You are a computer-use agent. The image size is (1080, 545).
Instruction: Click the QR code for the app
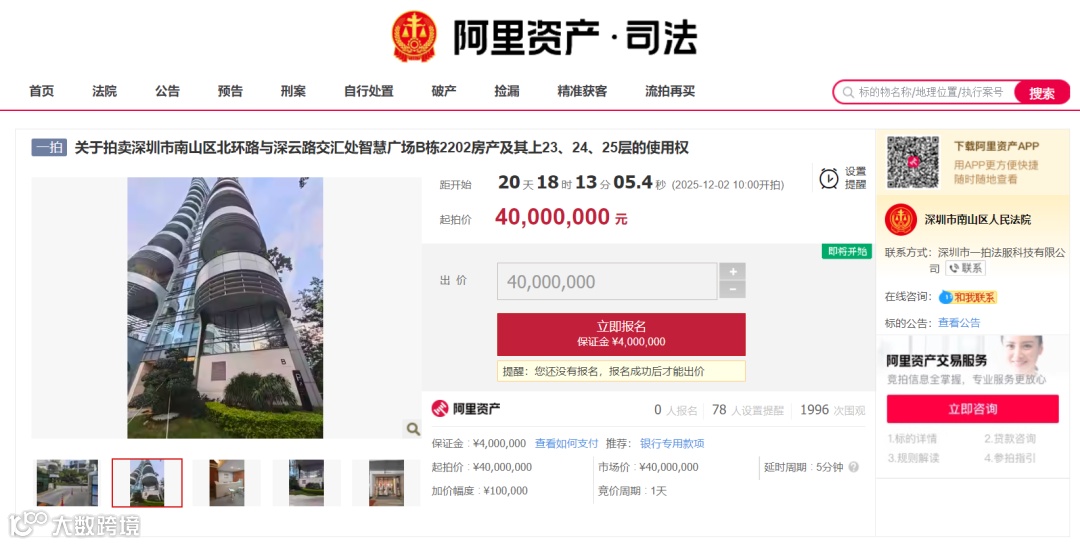click(x=913, y=163)
